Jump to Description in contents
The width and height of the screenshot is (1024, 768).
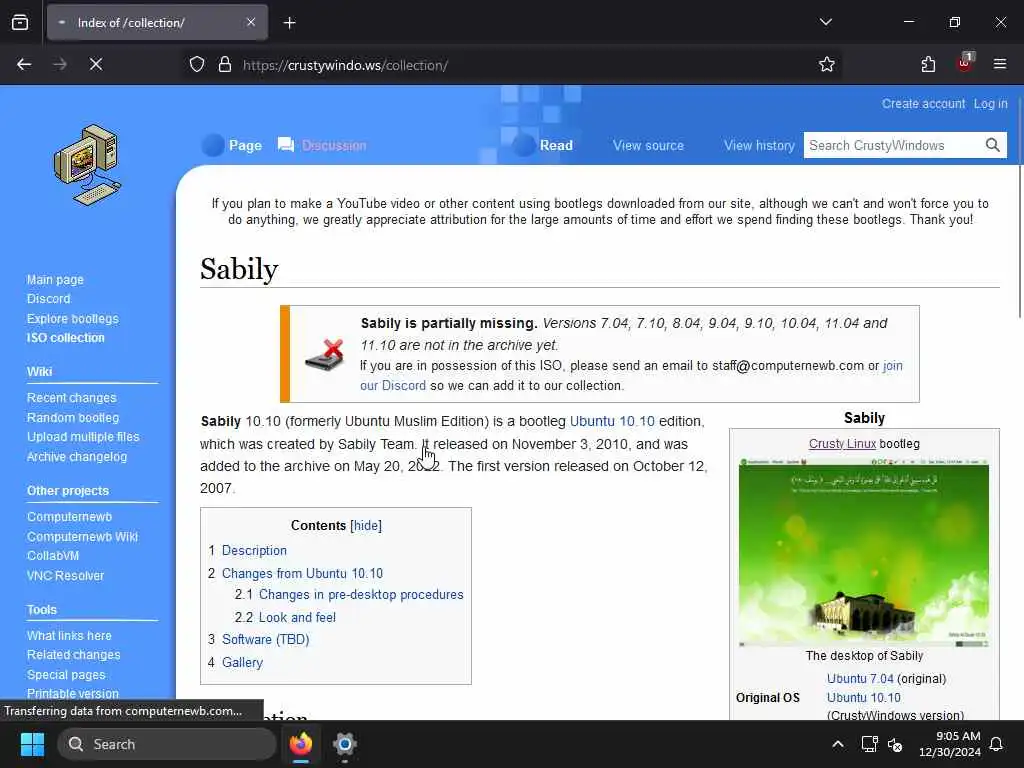pos(254,551)
